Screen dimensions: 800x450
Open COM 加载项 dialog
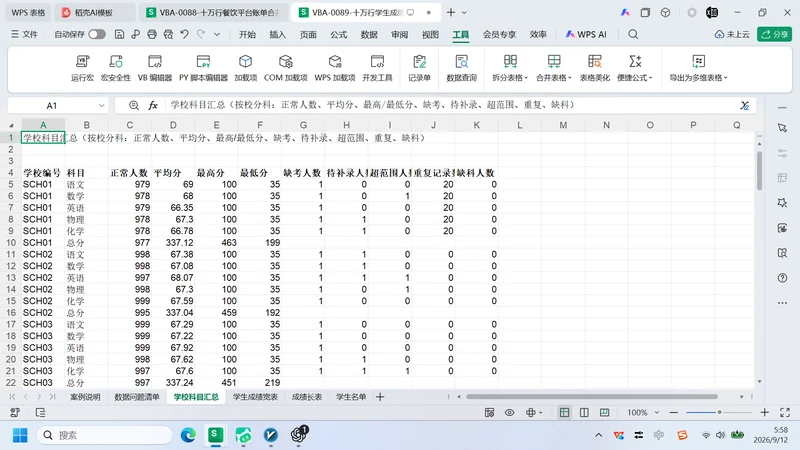(285, 68)
